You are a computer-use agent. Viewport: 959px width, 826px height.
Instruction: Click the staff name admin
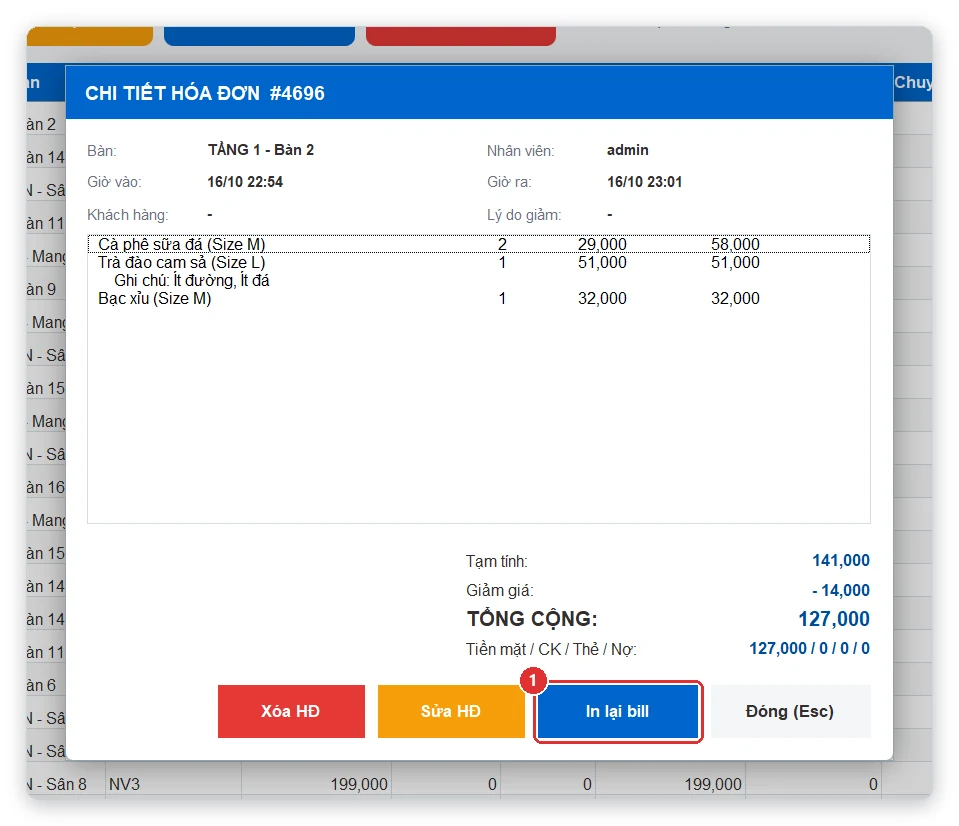[628, 150]
